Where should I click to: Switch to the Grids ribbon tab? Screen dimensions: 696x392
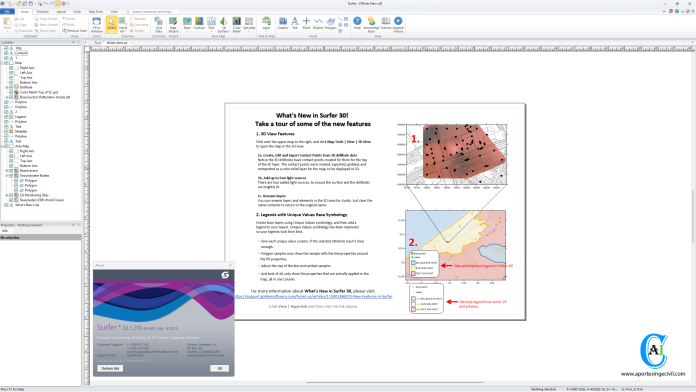77,12
